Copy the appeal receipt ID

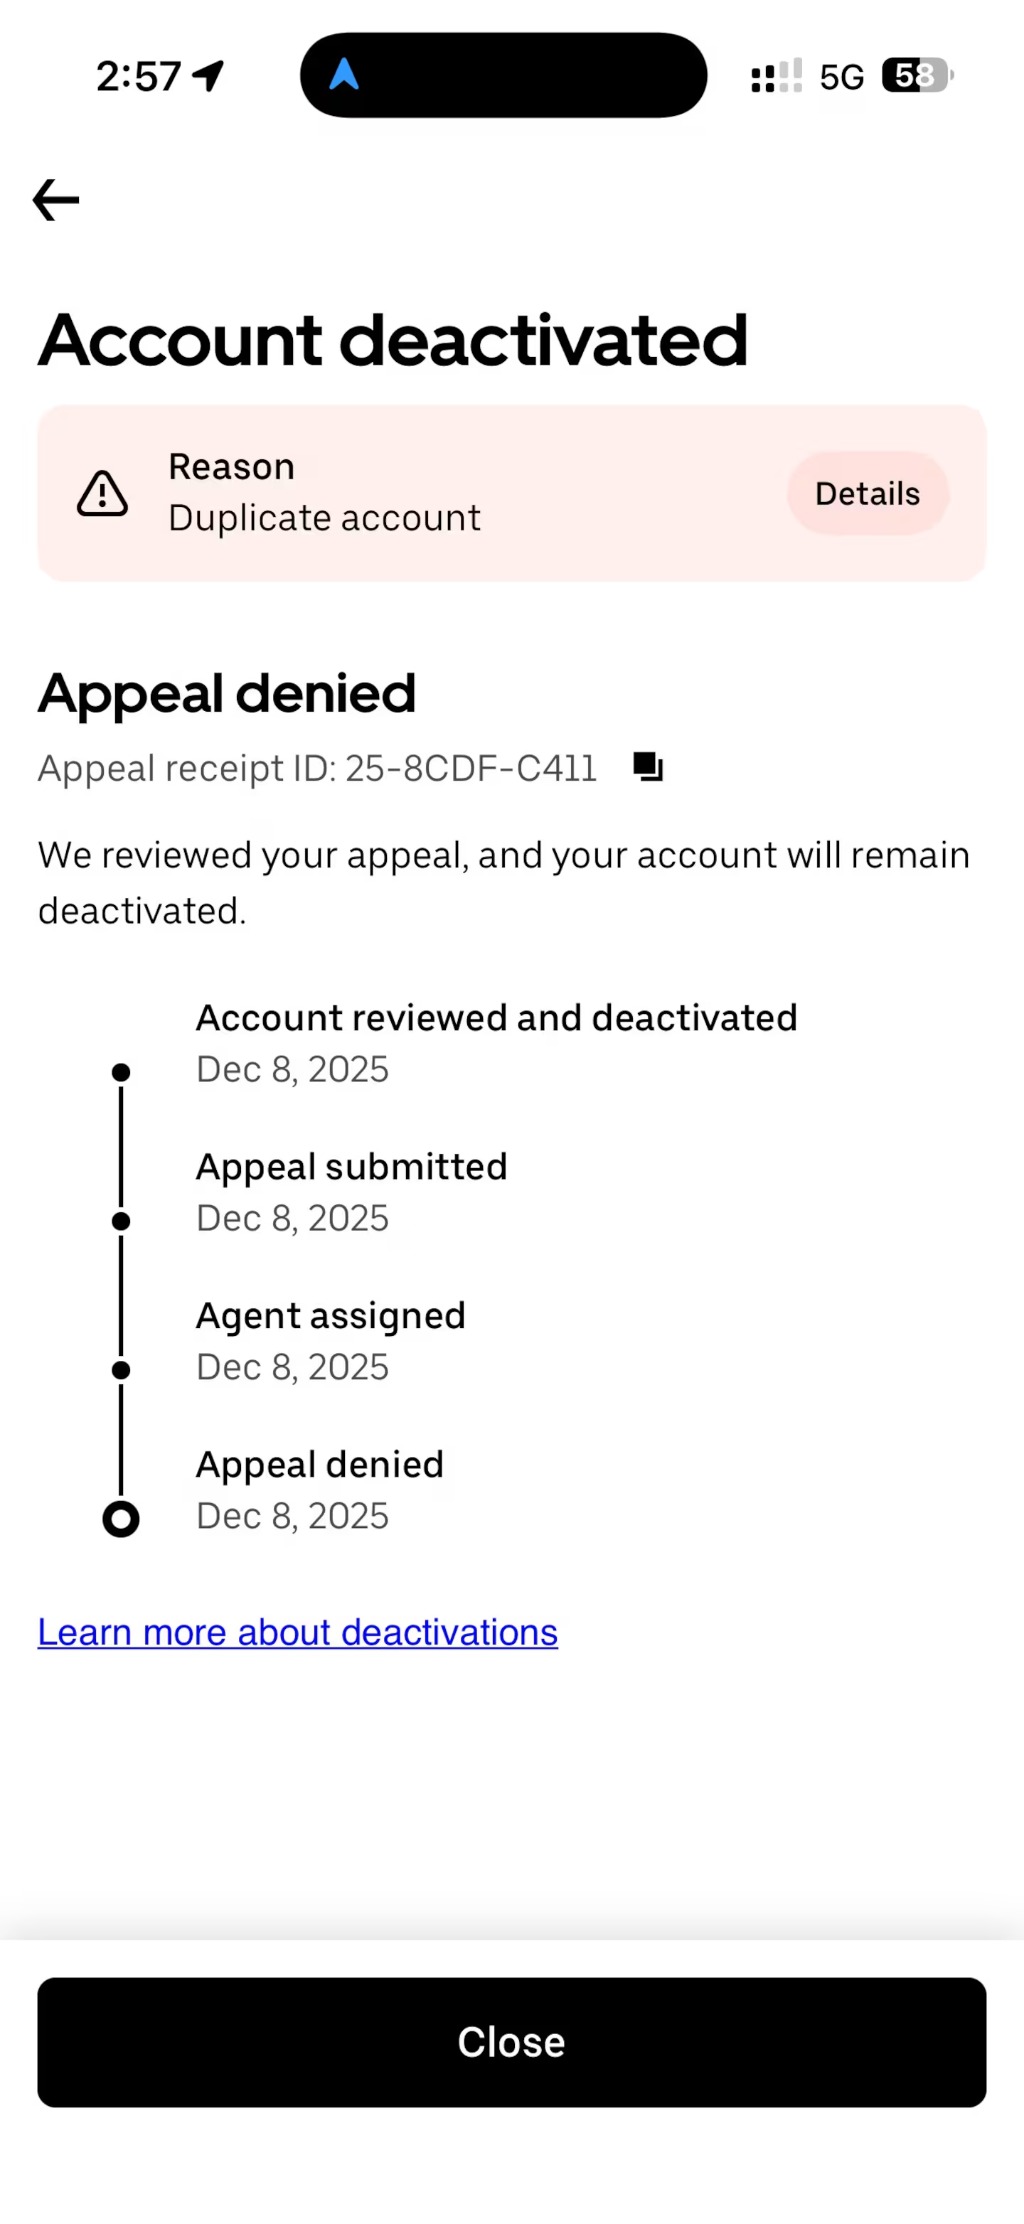(x=648, y=767)
